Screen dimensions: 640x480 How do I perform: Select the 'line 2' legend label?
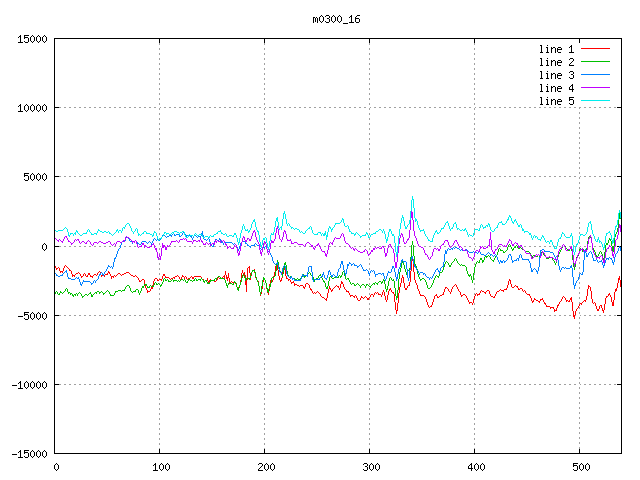pos(556,62)
